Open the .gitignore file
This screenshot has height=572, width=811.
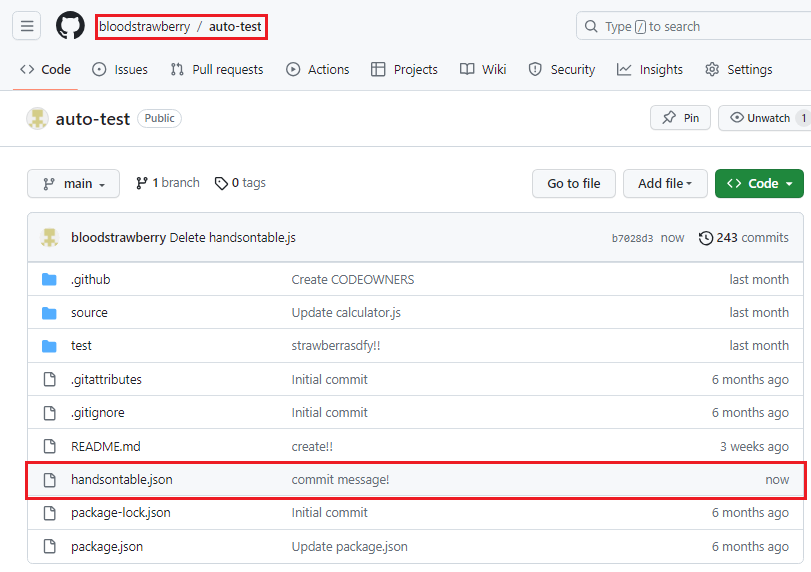(98, 413)
